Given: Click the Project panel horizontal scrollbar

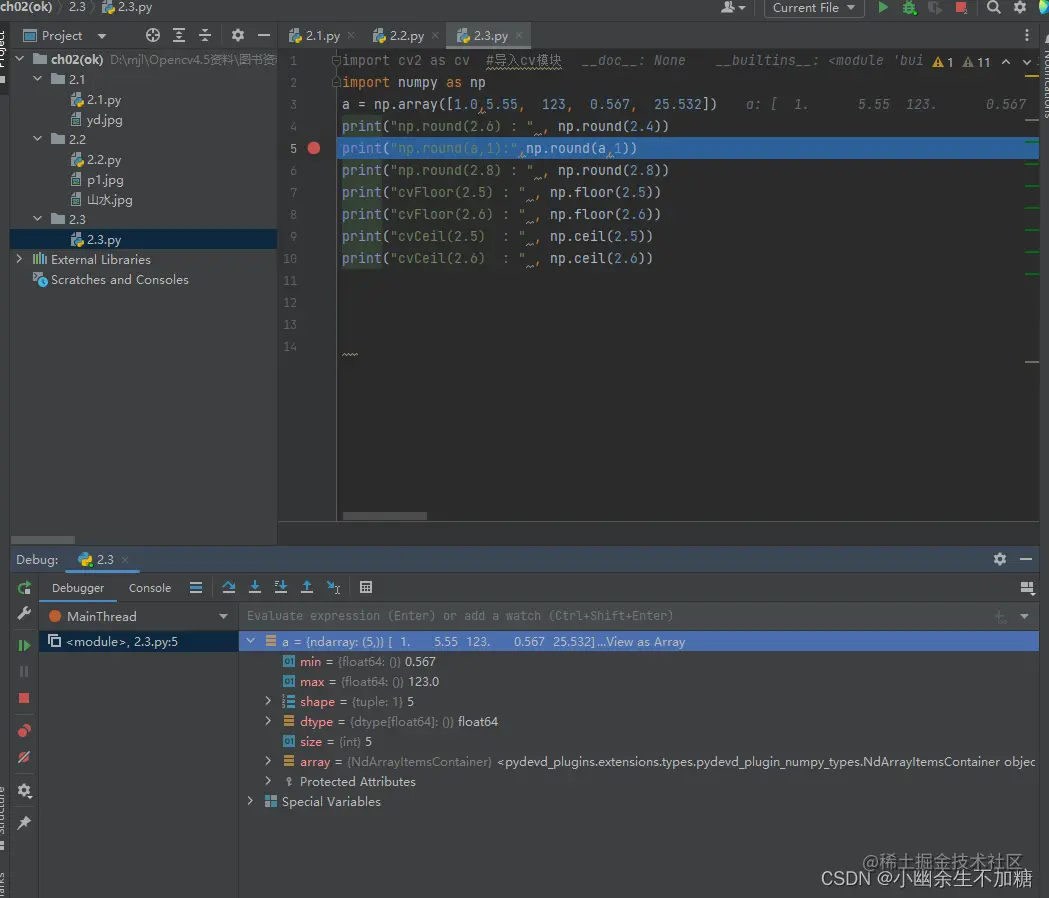Looking at the screenshot, I should [x=43, y=540].
